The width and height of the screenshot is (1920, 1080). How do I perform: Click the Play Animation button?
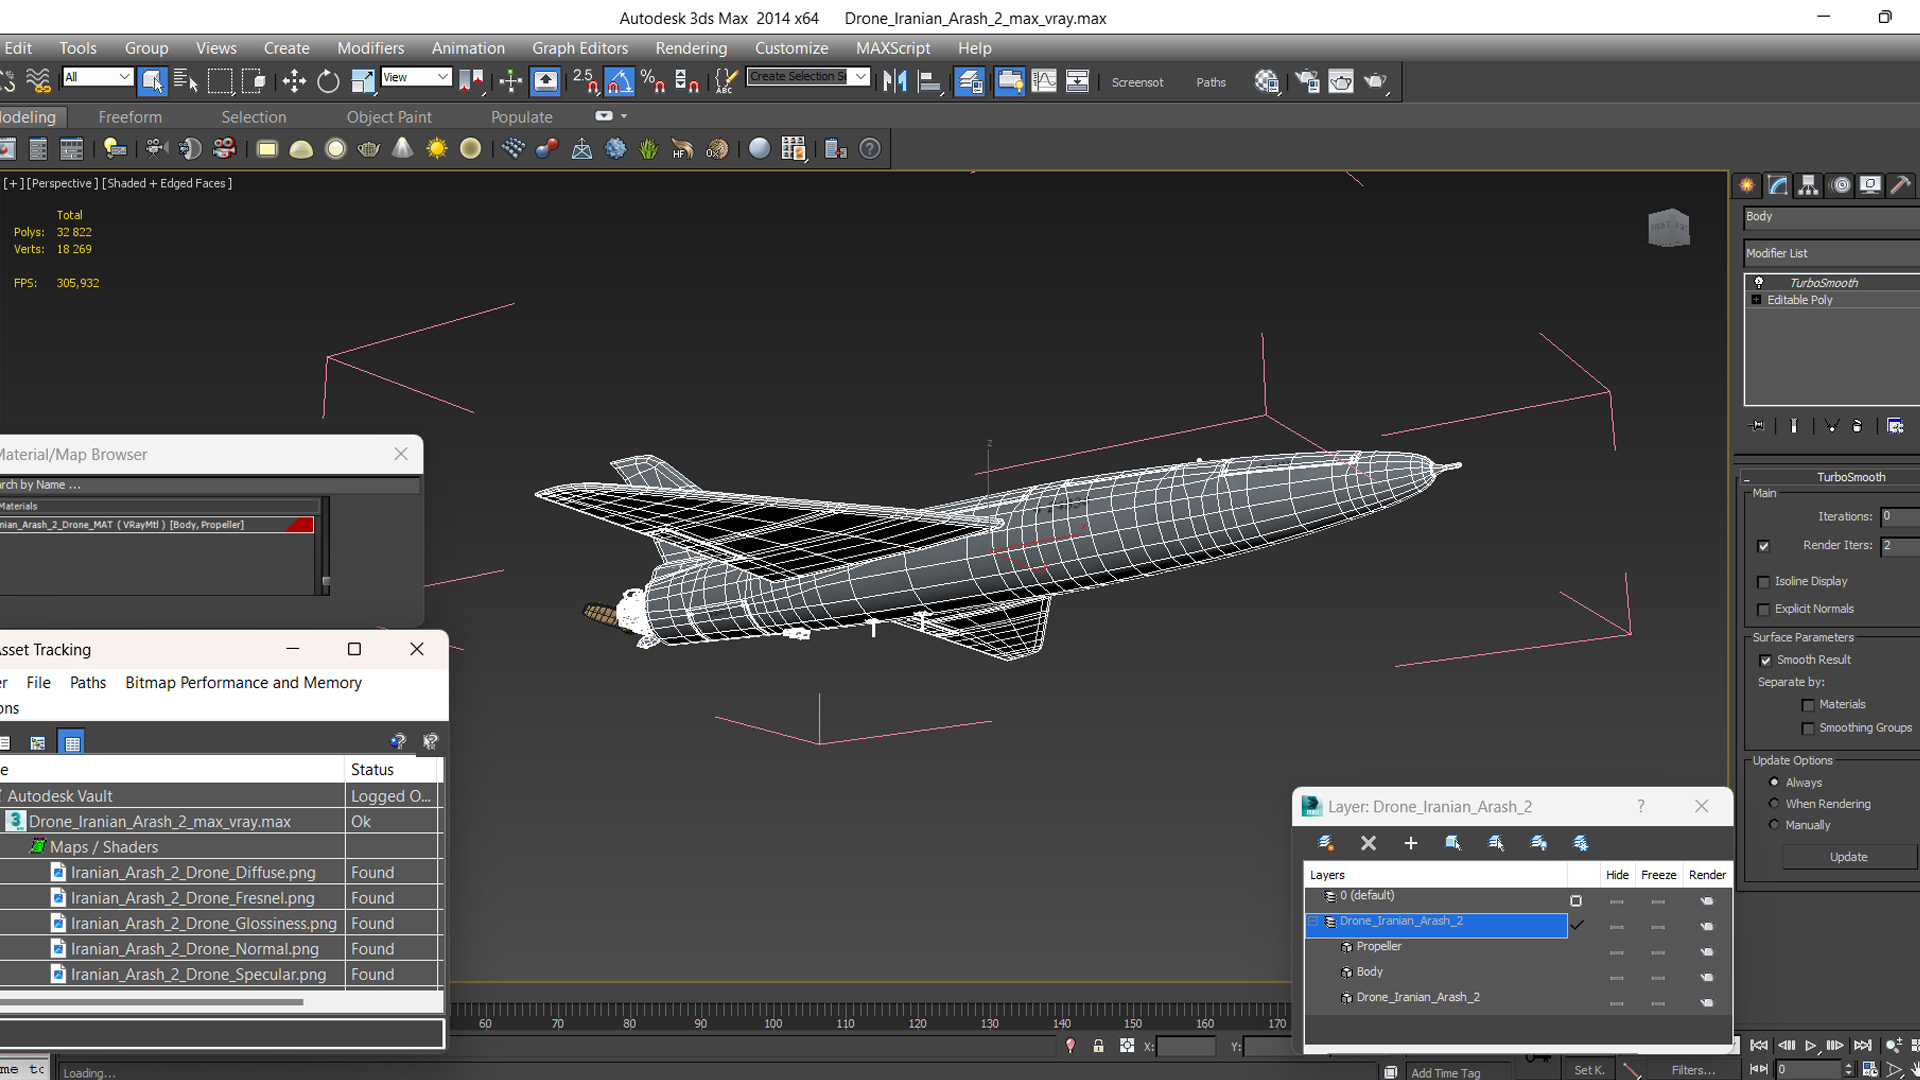[1810, 1046]
